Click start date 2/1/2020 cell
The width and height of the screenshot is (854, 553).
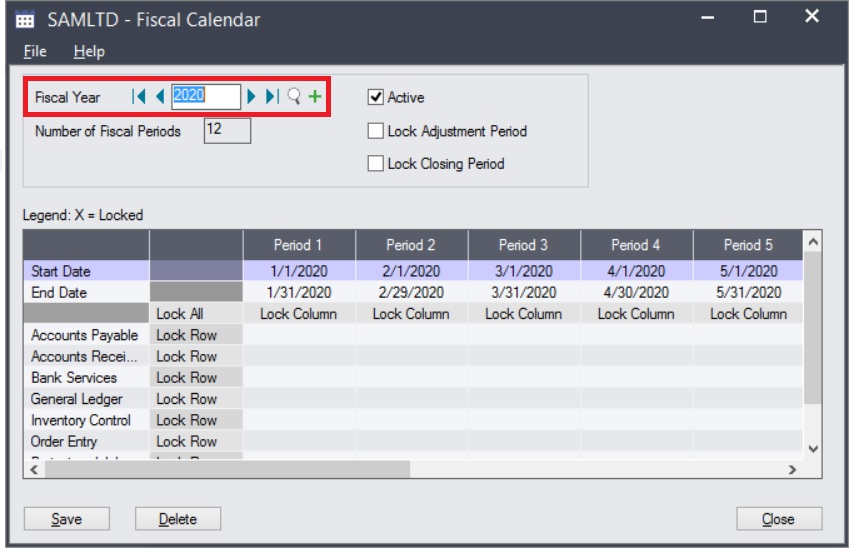tap(411, 271)
